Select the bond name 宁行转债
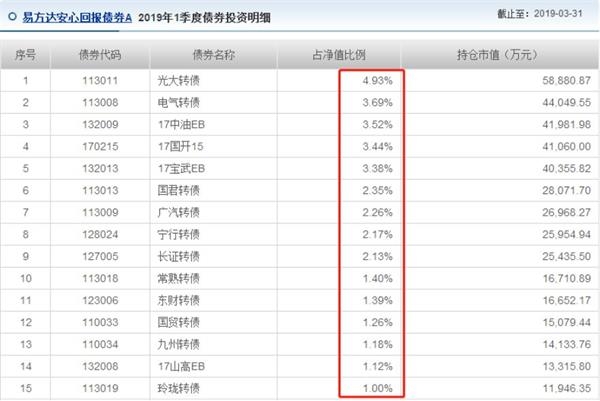This screenshot has width=600, height=401. (x=179, y=235)
